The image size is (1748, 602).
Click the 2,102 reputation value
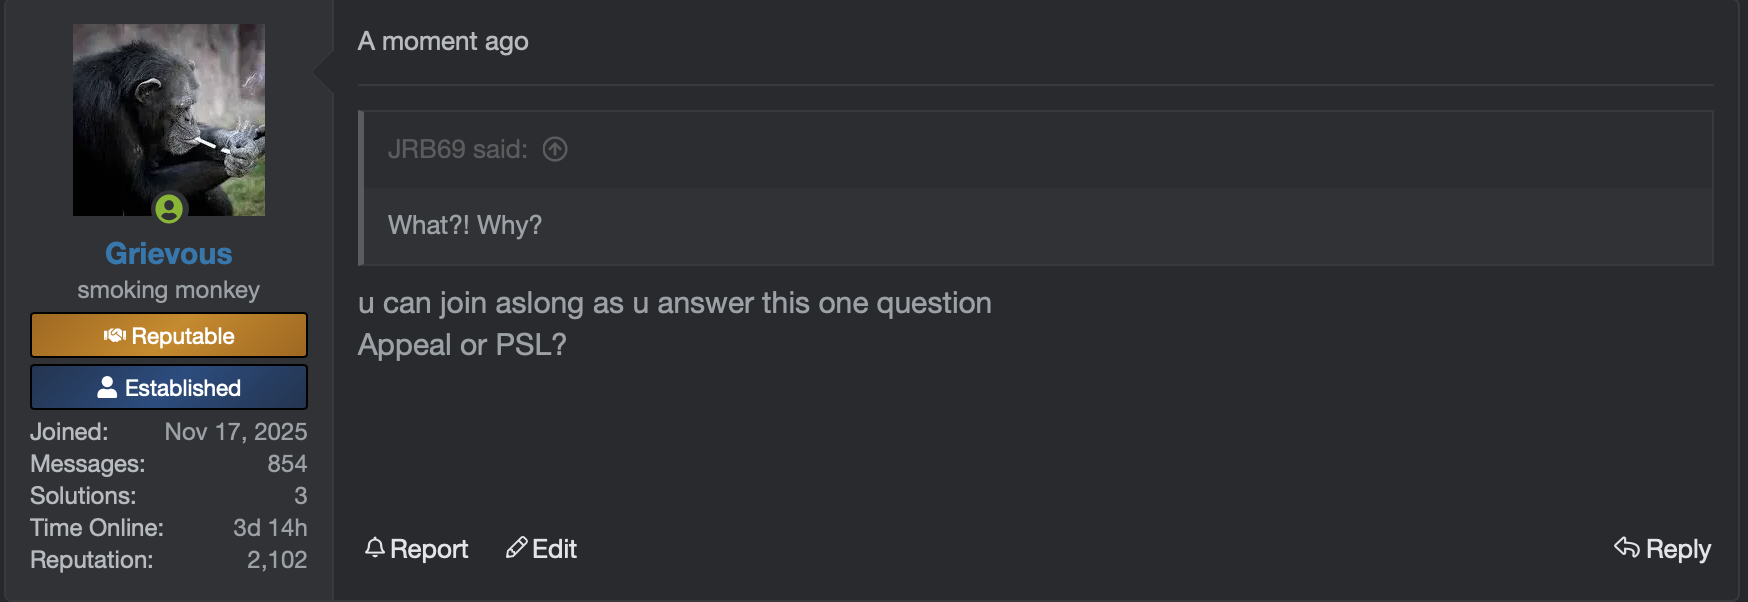(277, 560)
